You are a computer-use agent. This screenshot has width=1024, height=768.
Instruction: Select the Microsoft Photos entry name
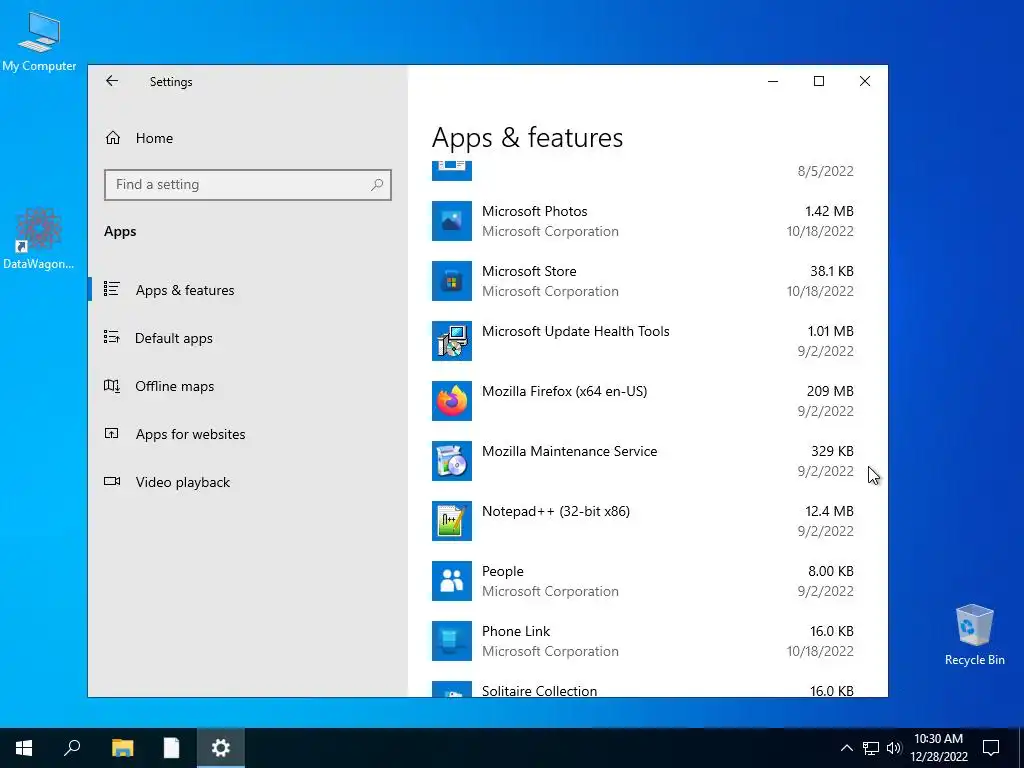point(534,211)
